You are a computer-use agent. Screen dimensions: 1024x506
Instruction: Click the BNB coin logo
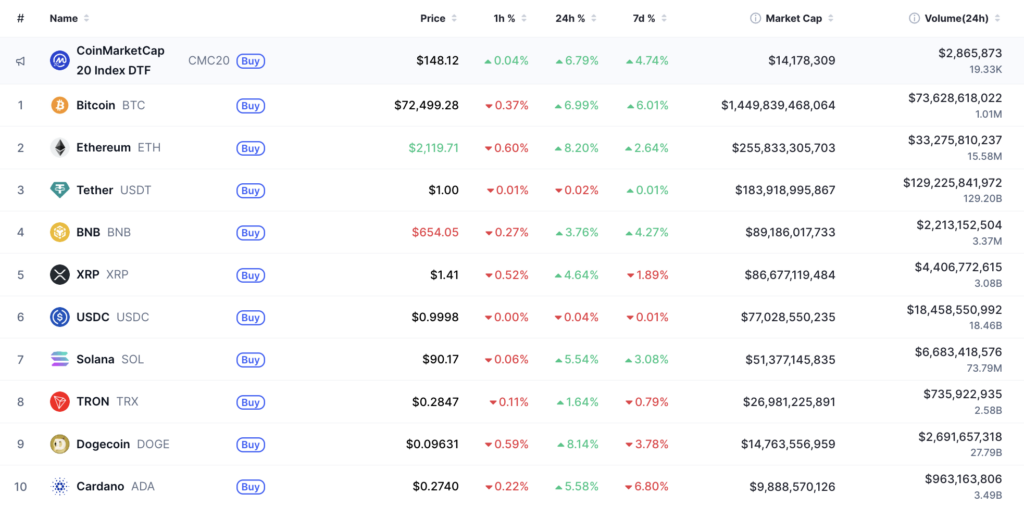pyautogui.click(x=59, y=232)
